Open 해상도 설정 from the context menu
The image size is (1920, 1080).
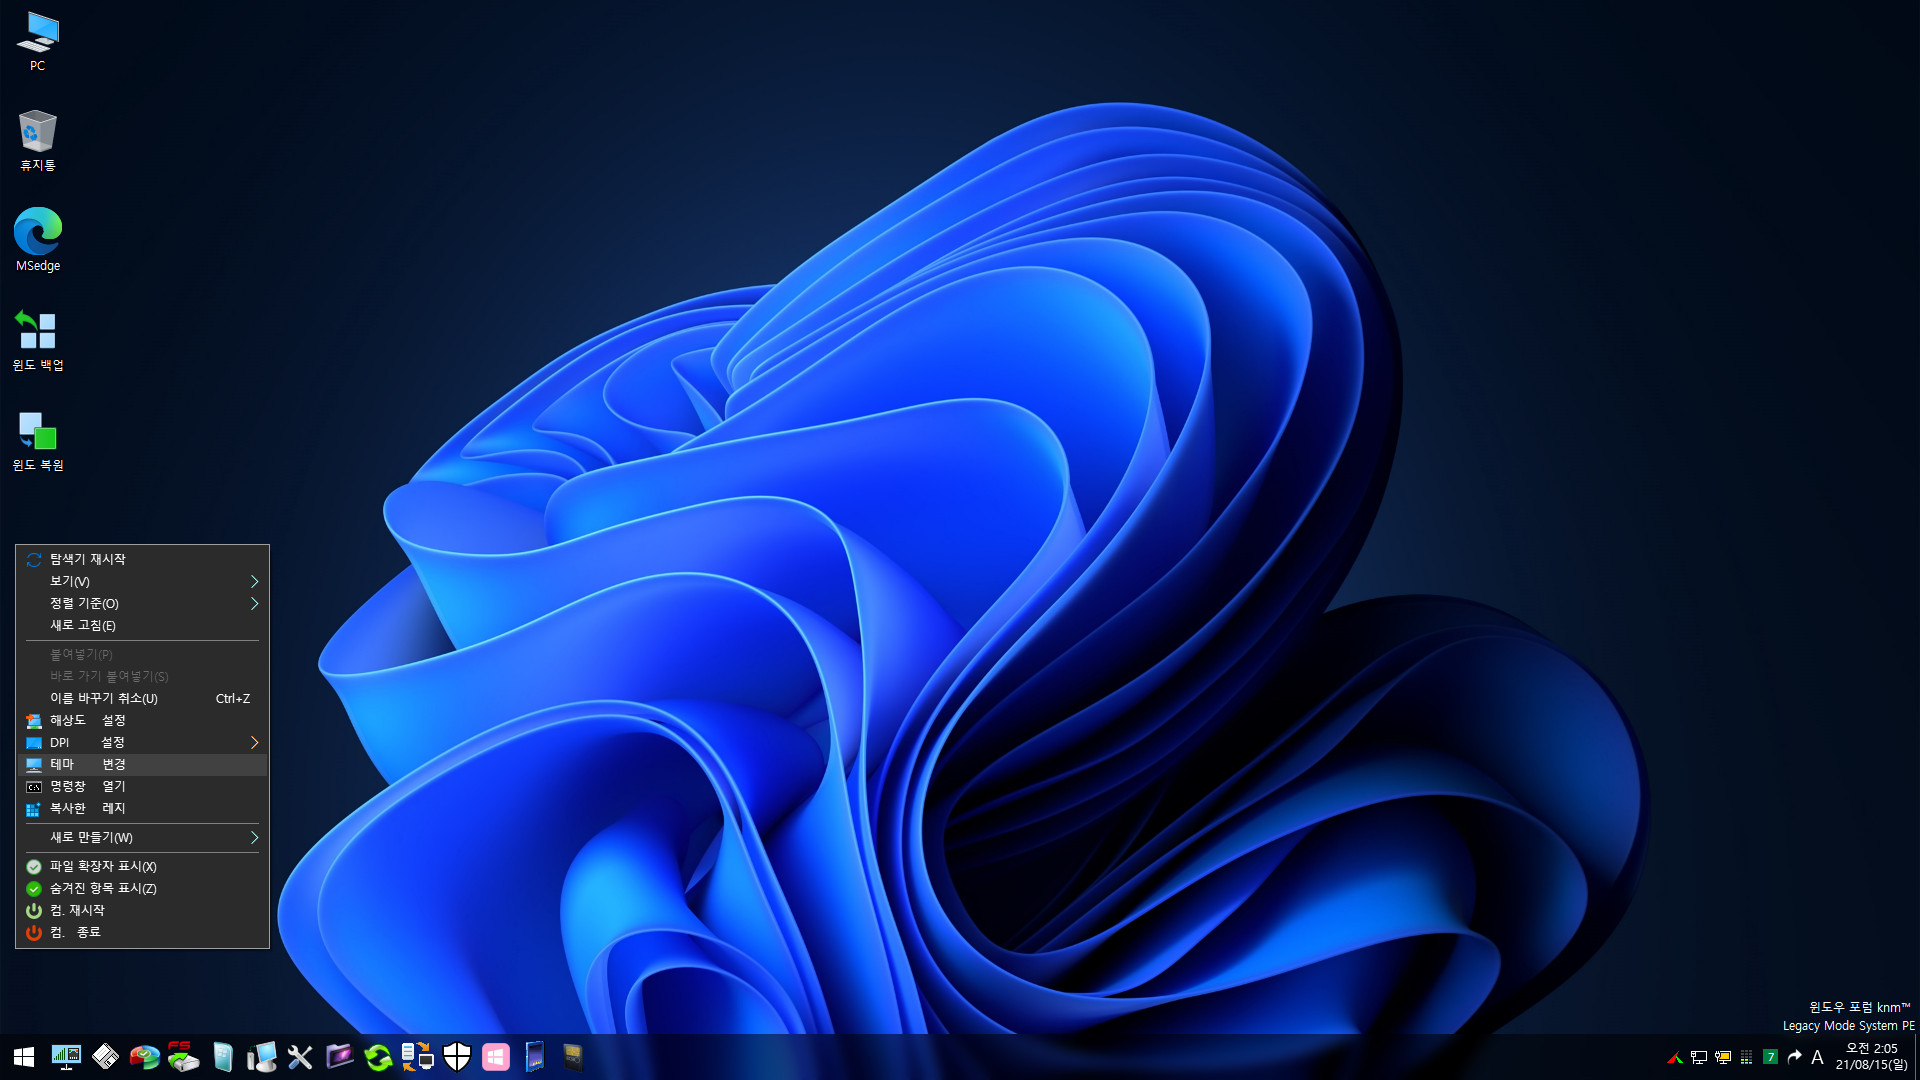(x=143, y=720)
